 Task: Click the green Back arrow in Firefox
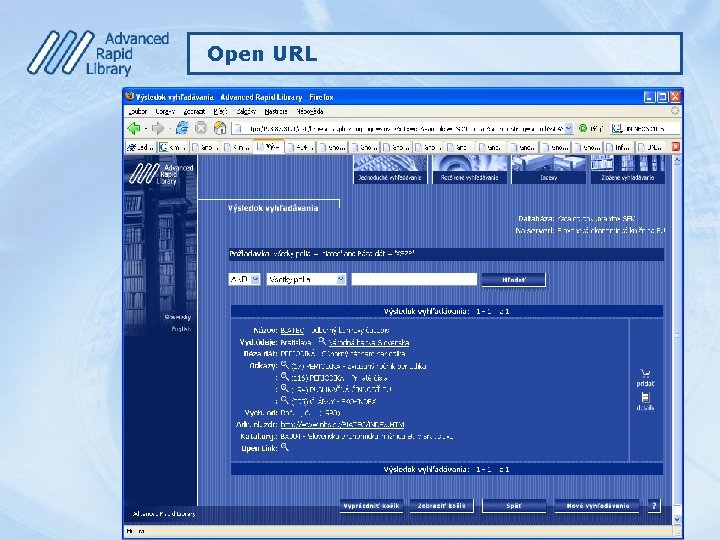click(134, 128)
